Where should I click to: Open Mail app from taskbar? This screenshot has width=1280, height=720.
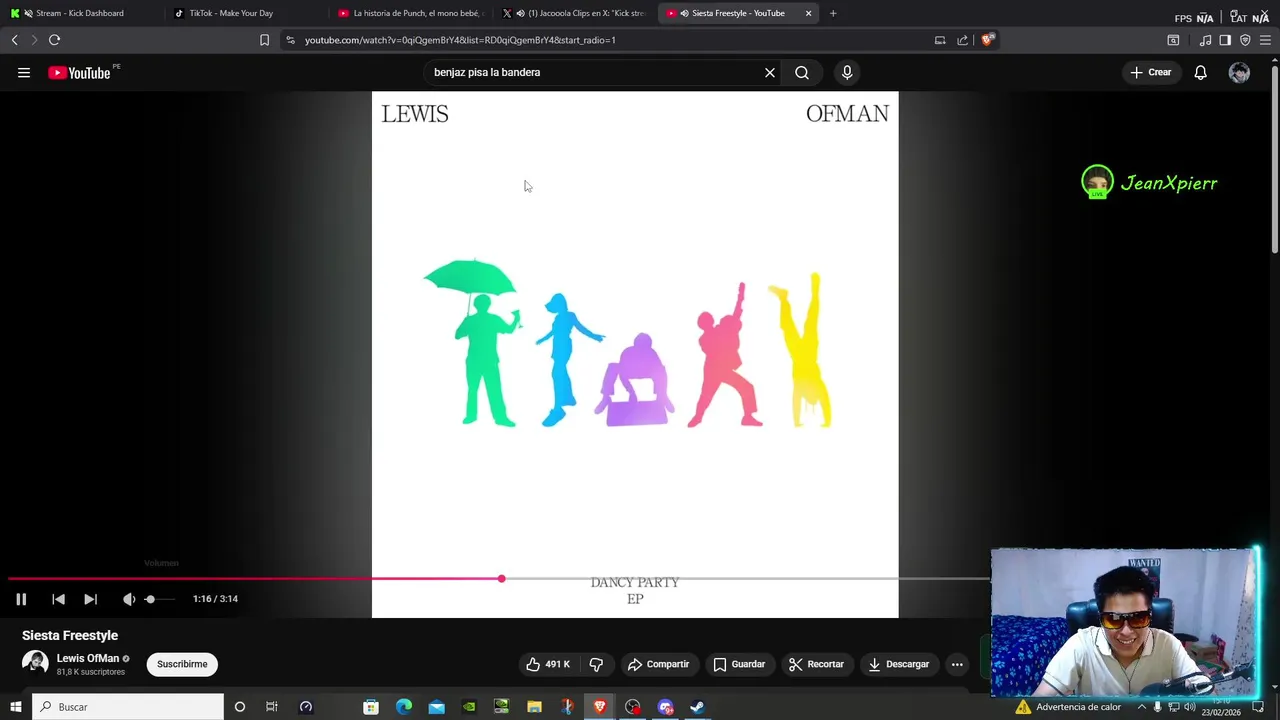(436, 707)
